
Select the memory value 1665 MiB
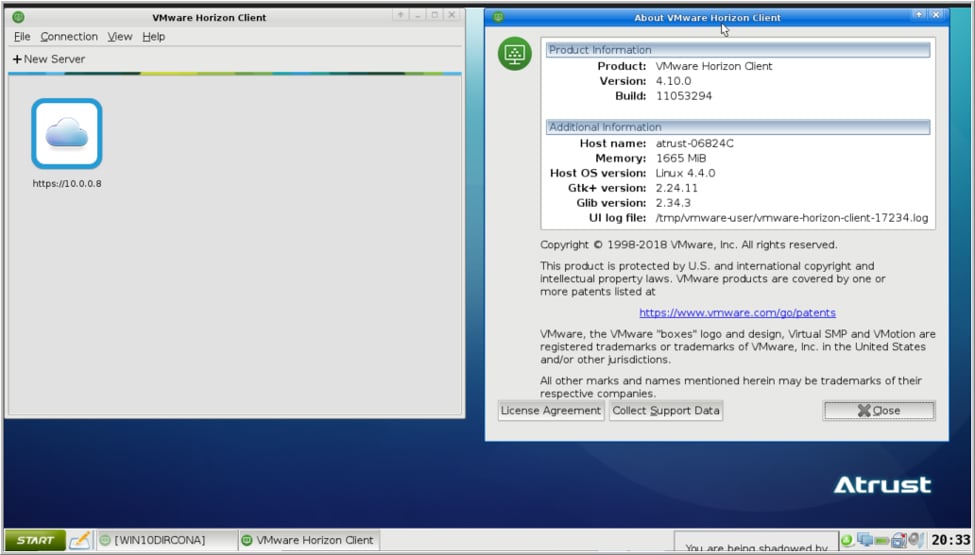681,158
